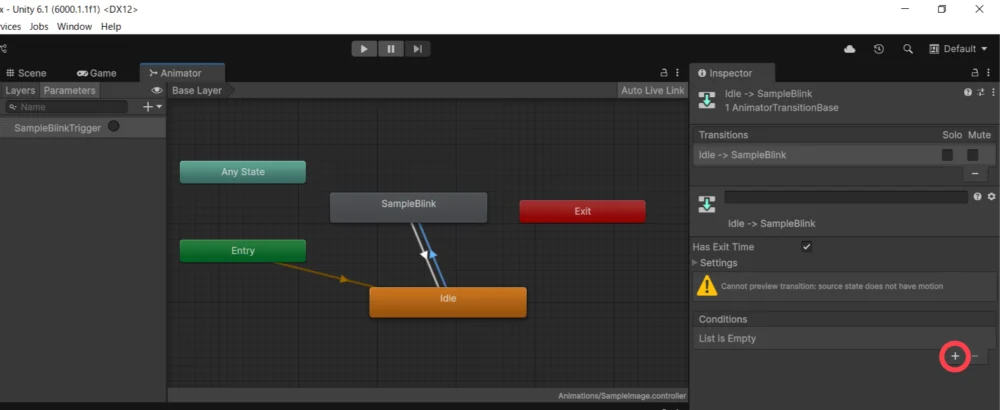Expand the Settings foldout
This screenshot has width=1000, height=410.
[x=697, y=263]
